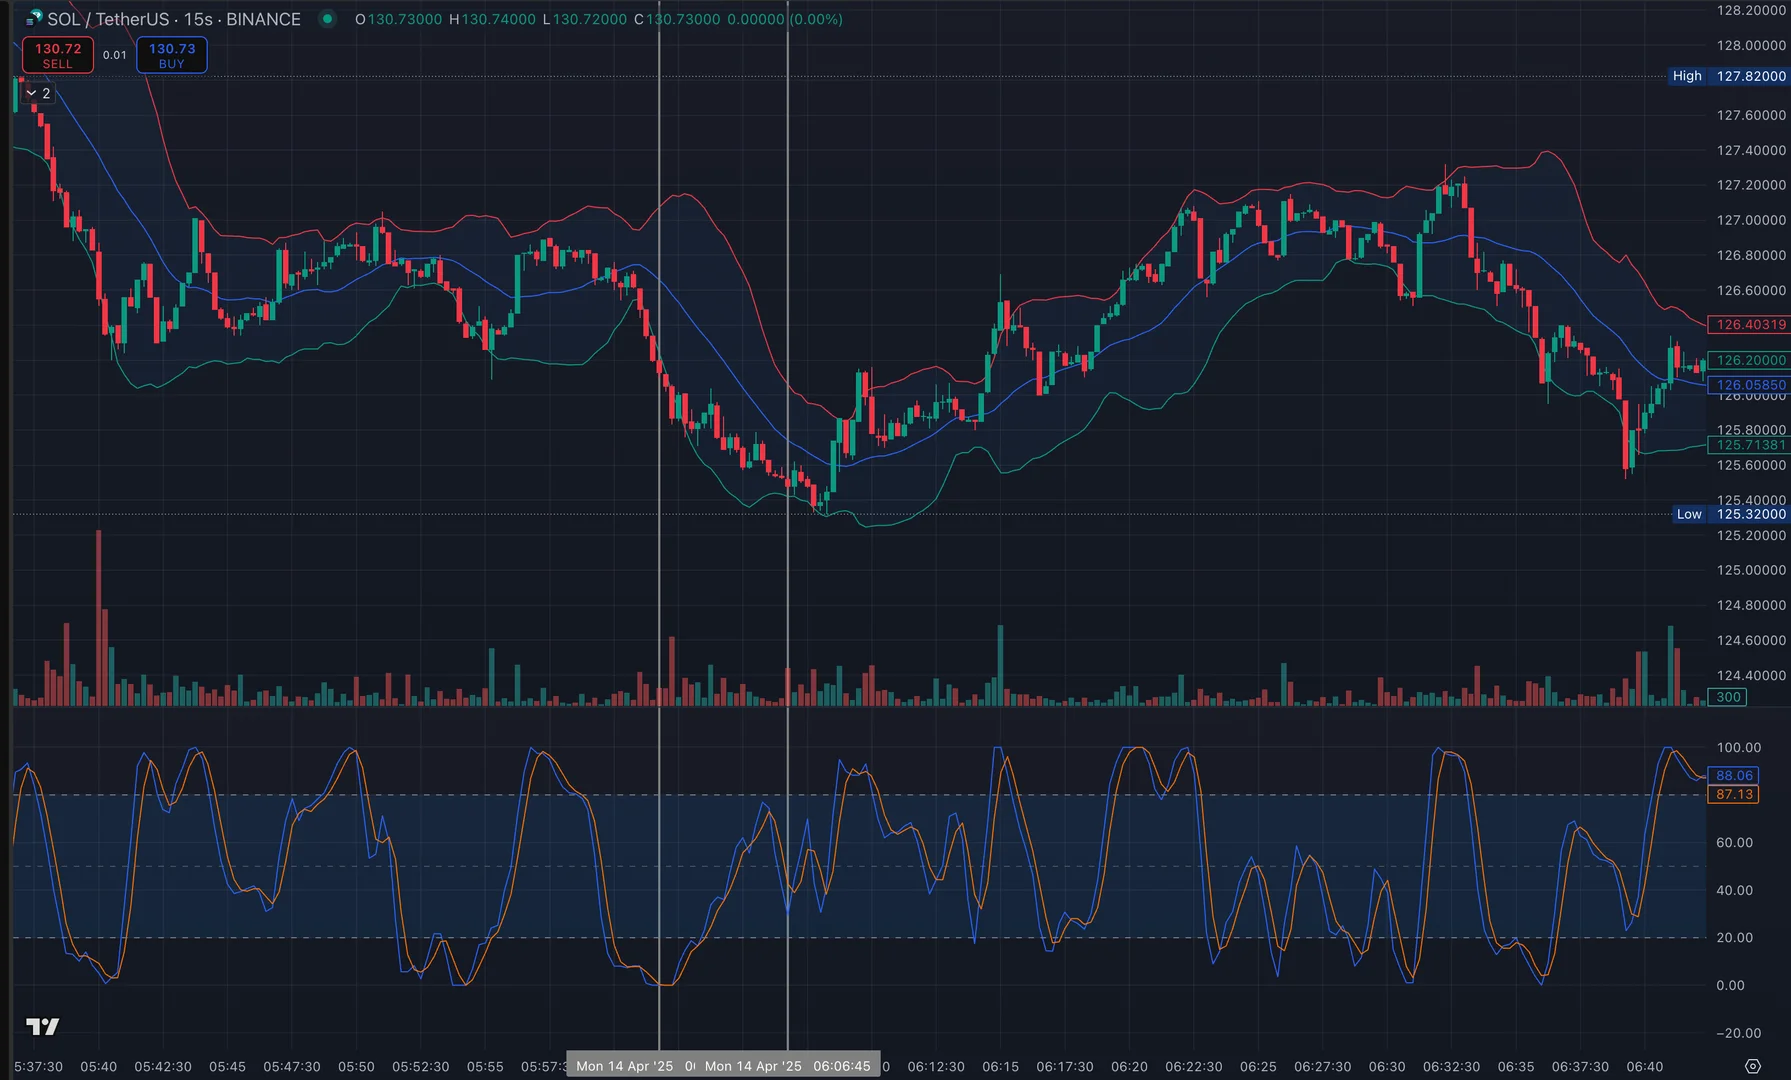Select the red 126.40319 upper band label
The image size is (1791, 1080).
coord(1749,325)
